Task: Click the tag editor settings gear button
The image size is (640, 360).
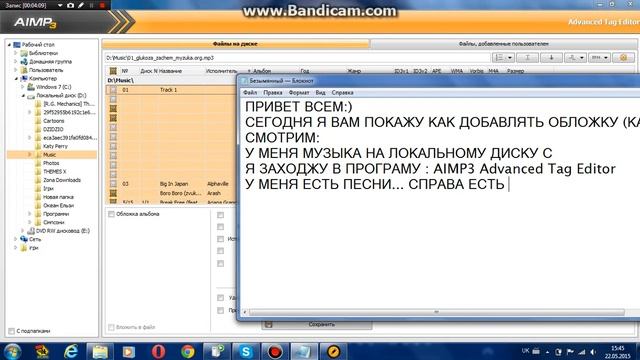Action: pyautogui.click(x=623, y=58)
